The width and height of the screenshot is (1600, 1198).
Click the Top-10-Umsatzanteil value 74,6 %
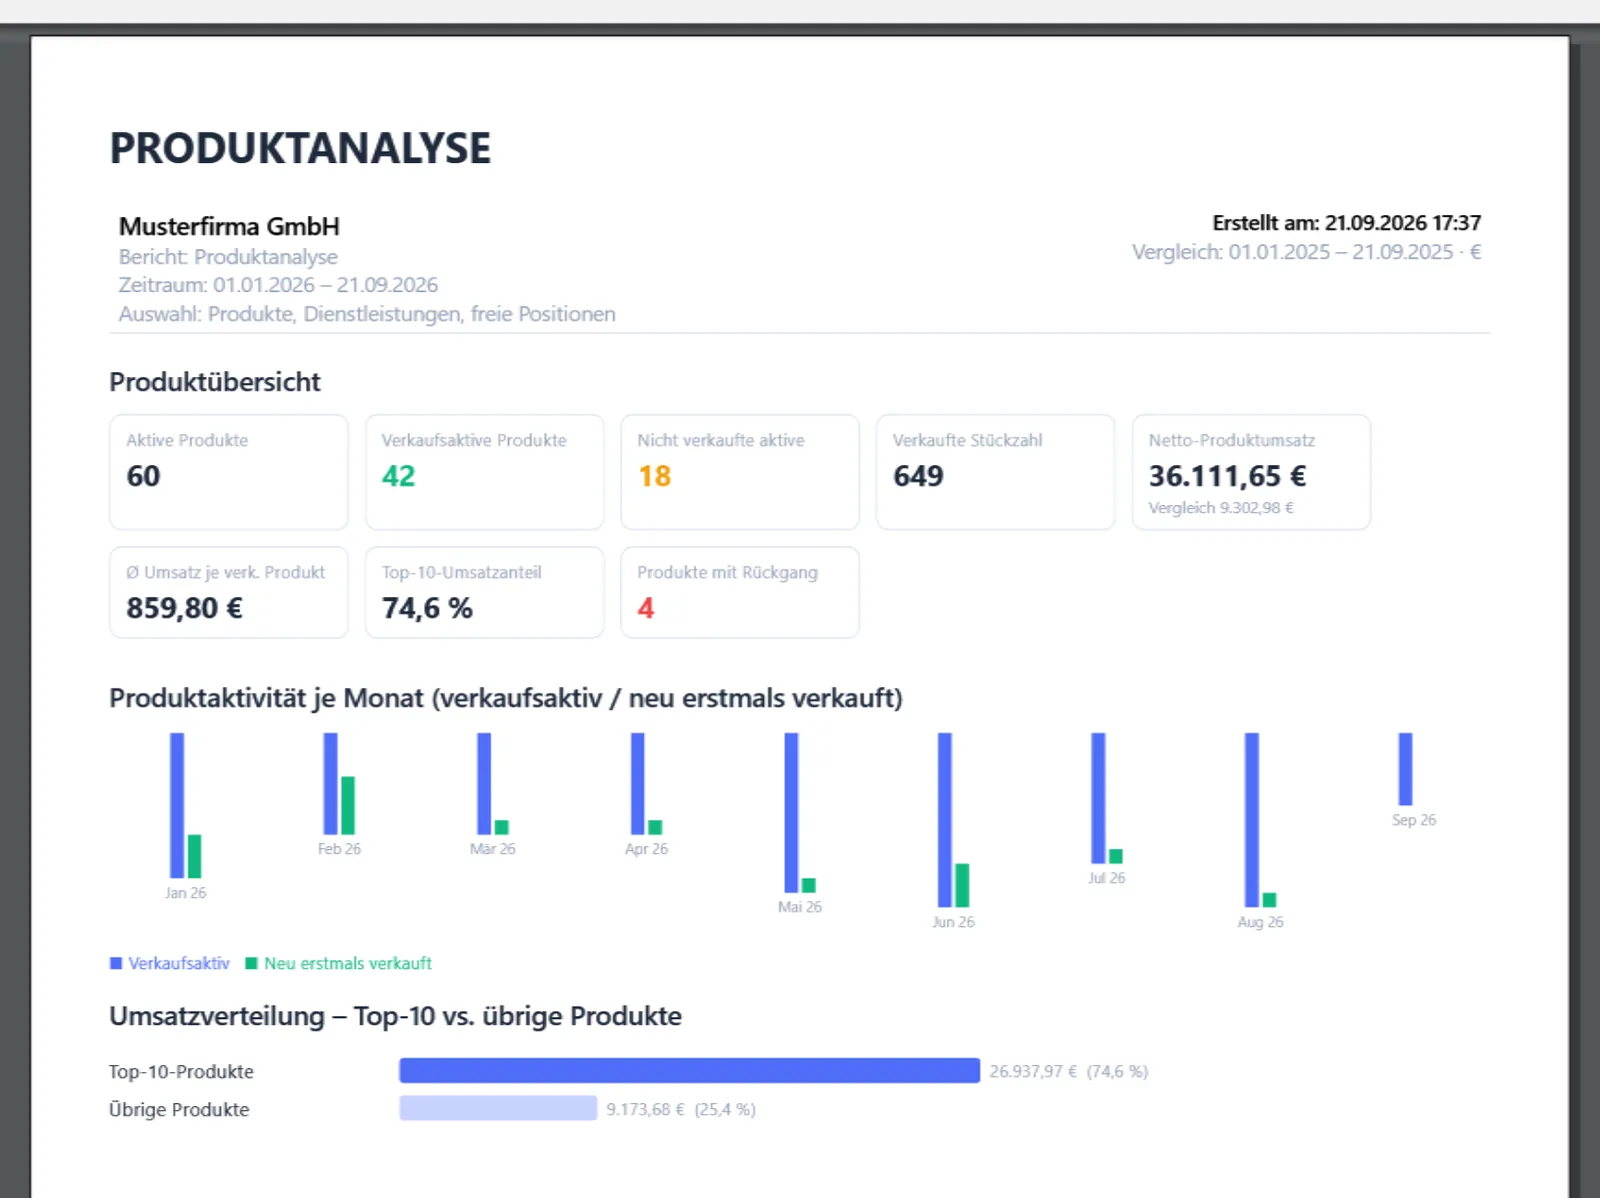pyautogui.click(x=427, y=608)
